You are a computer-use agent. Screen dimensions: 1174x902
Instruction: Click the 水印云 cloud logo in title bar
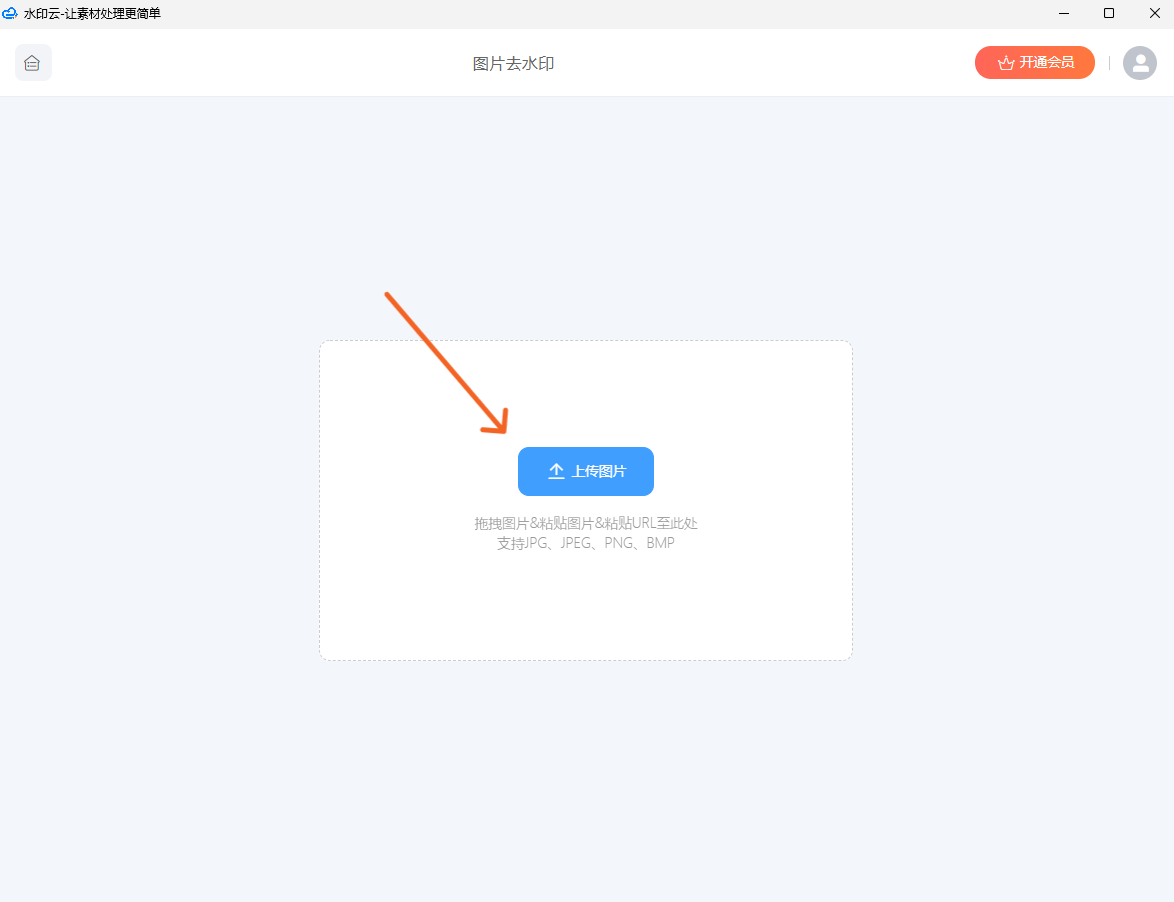(x=10, y=13)
